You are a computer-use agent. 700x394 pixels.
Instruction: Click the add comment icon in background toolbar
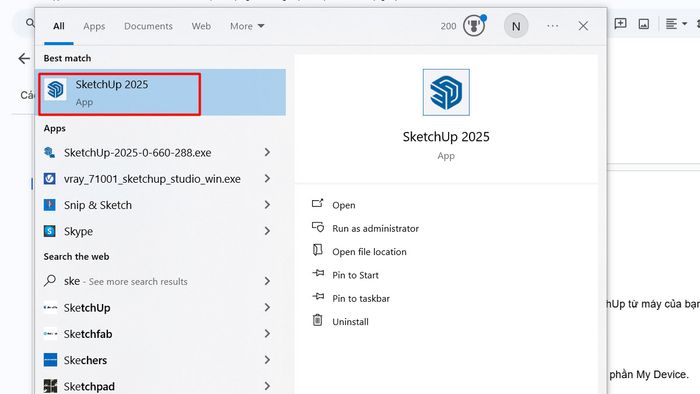click(621, 24)
